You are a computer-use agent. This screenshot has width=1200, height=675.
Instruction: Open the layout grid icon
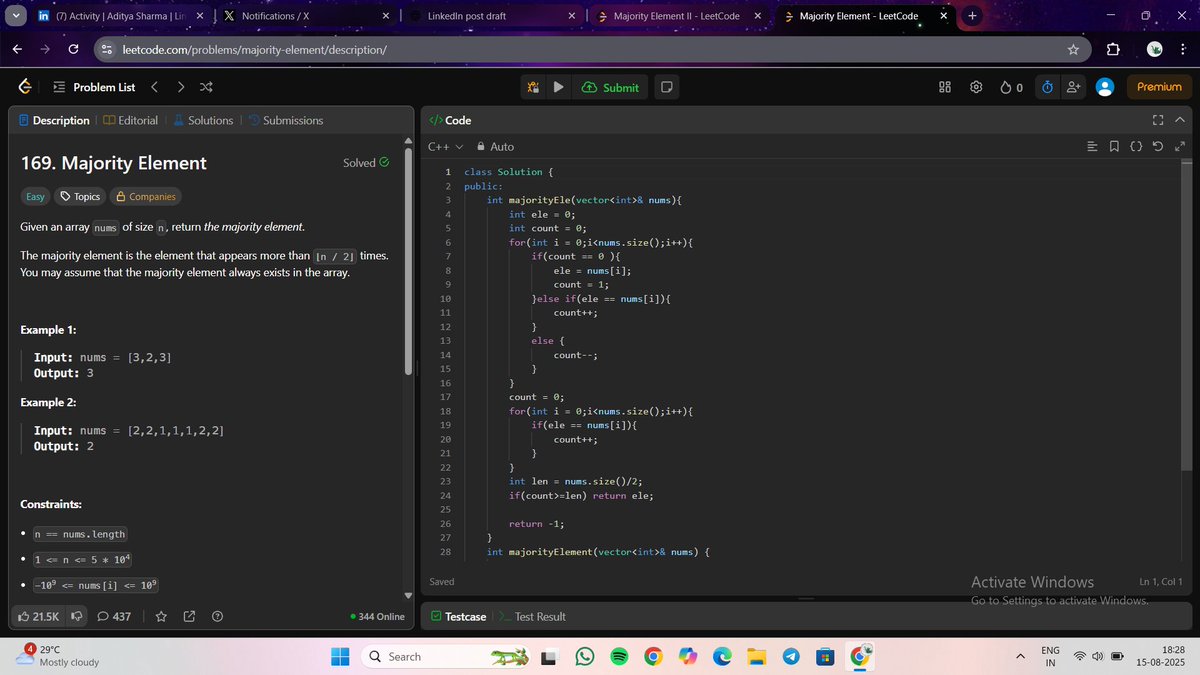[945, 87]
